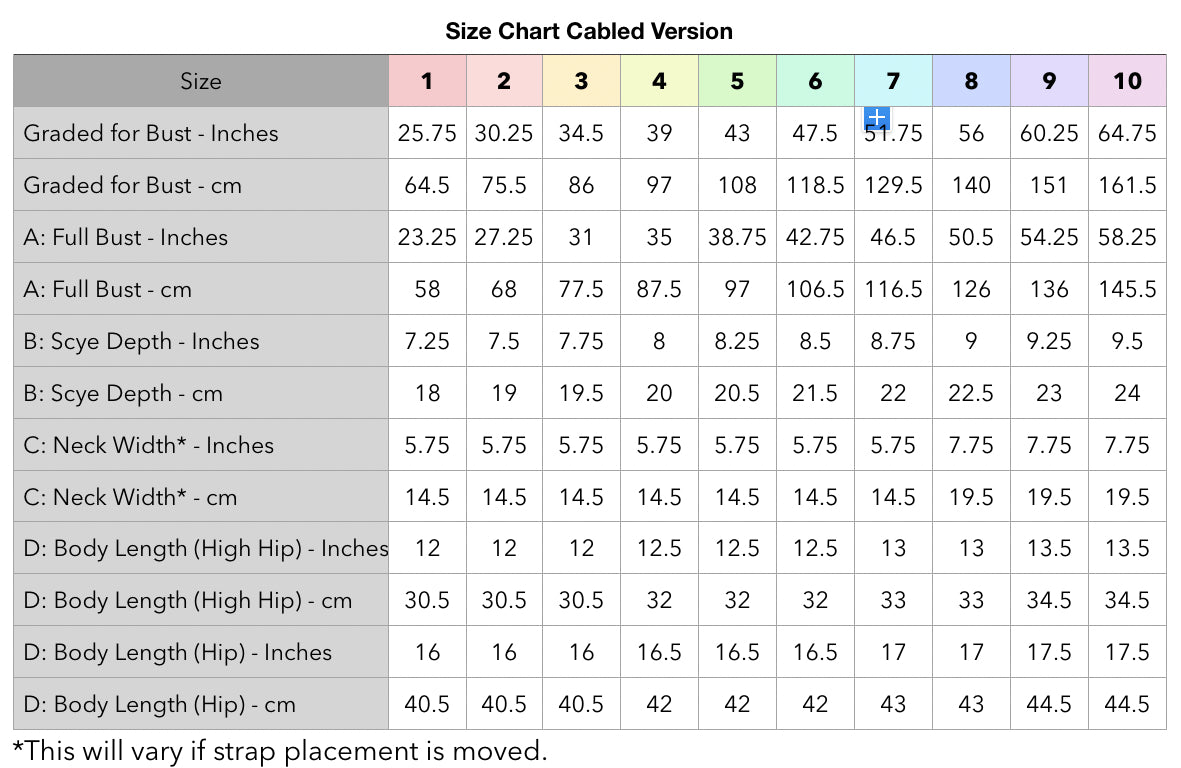Click the 7.25 Scye Depth cell
1181x768 pixels.
[427, 341]
